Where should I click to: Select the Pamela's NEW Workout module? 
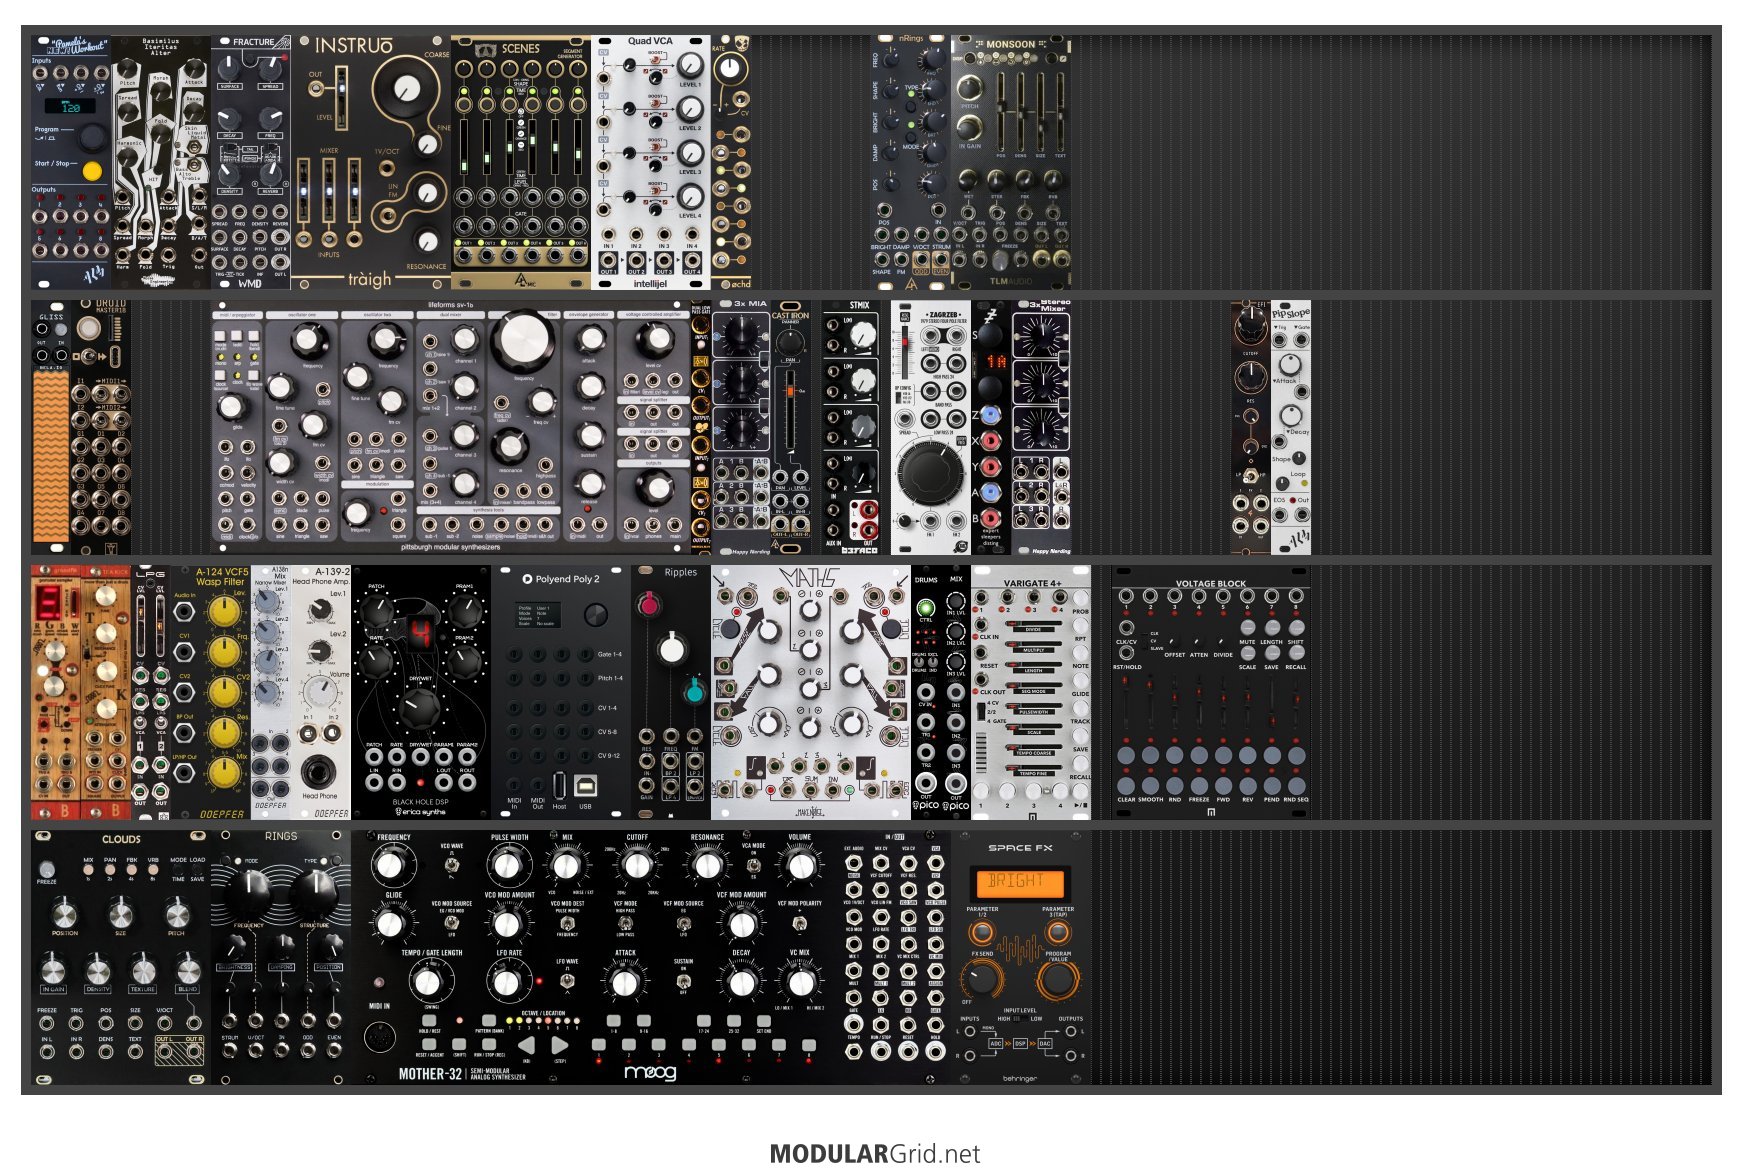(70, 163)
